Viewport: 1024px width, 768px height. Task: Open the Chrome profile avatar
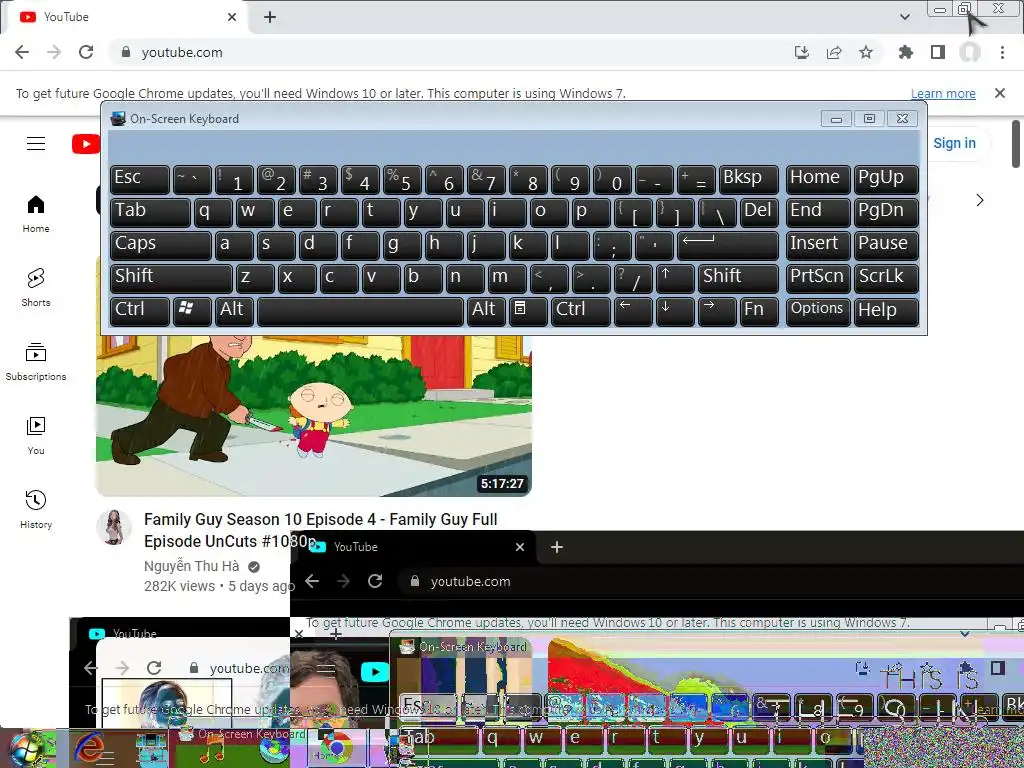pos(970,52)
